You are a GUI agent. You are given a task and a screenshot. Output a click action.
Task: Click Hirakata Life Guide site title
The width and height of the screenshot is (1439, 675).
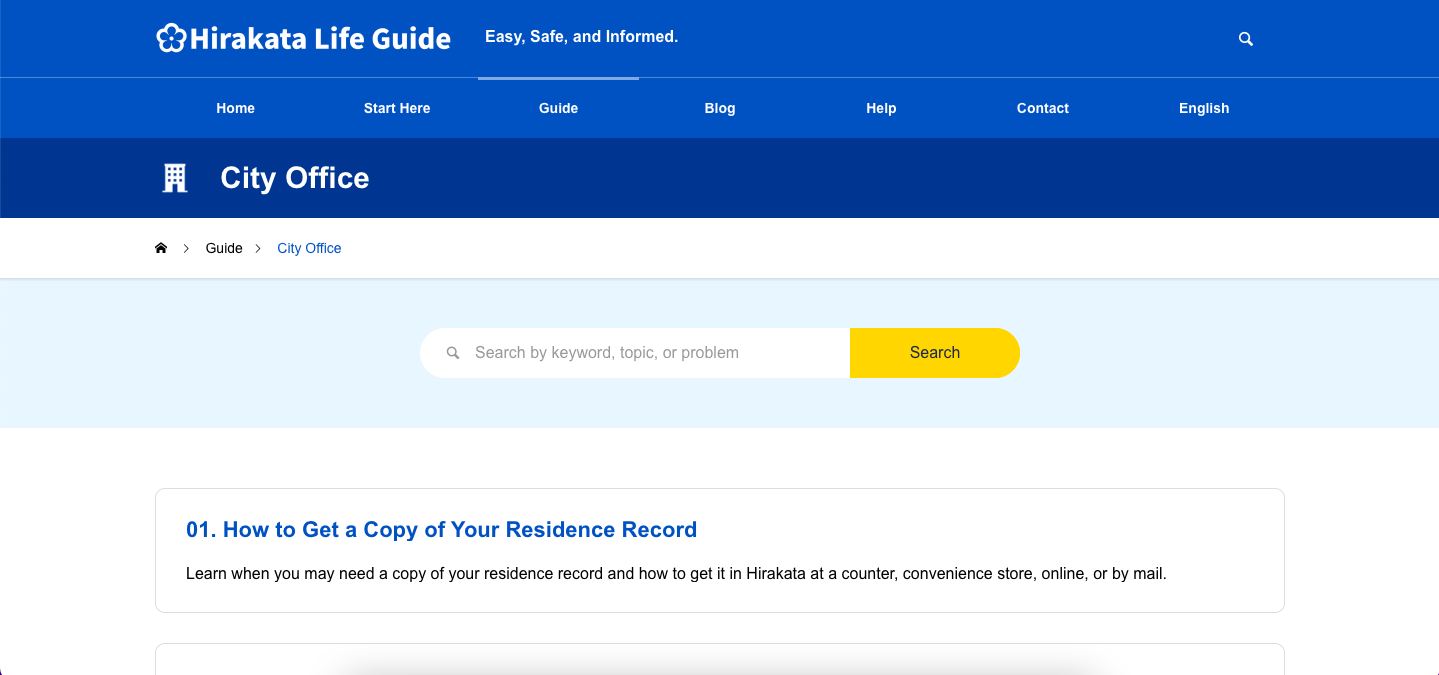320,38
